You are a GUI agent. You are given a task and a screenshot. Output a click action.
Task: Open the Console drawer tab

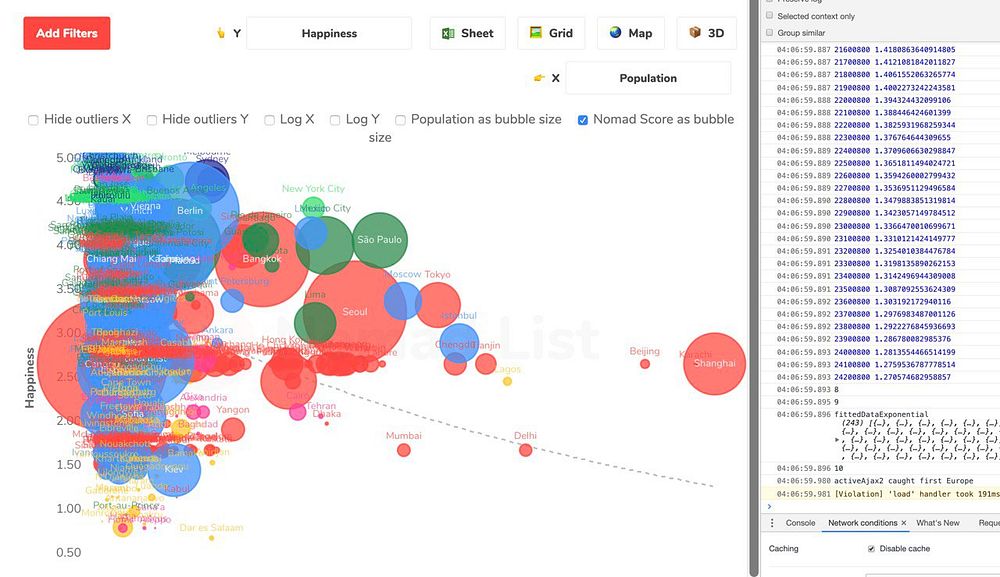[800, 523]
